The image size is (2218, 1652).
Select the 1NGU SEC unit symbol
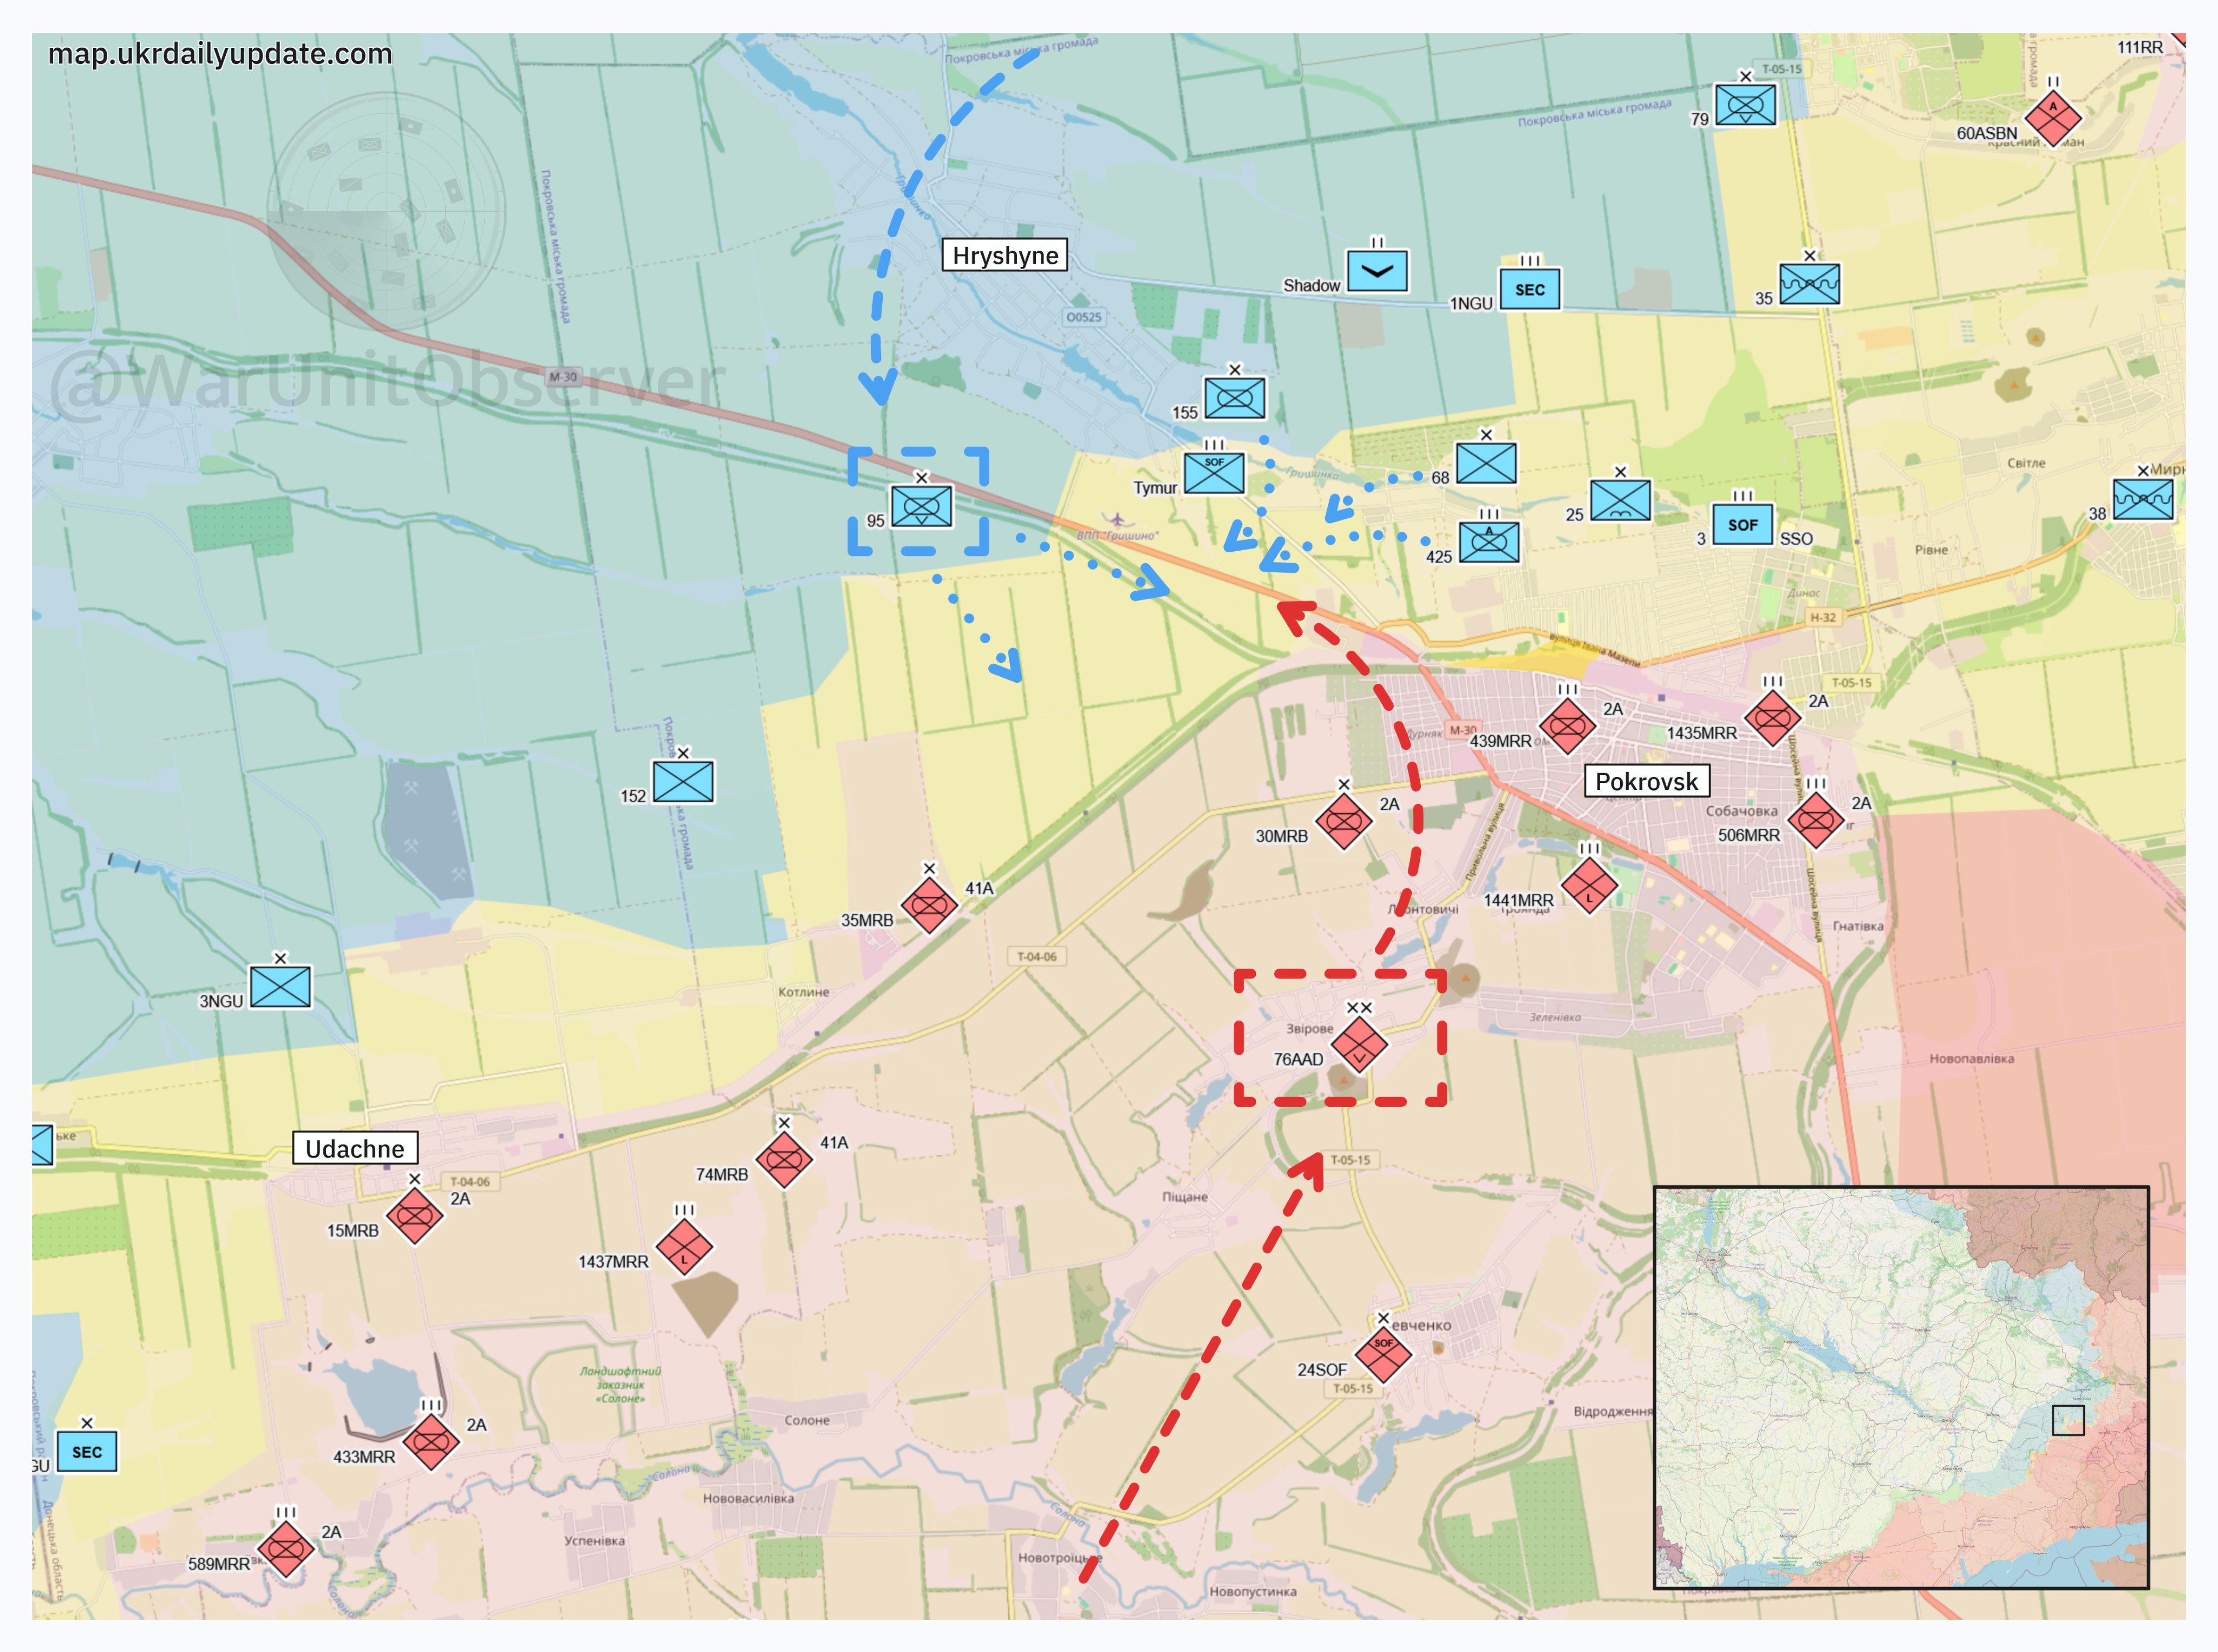(x=1529, y=289)
